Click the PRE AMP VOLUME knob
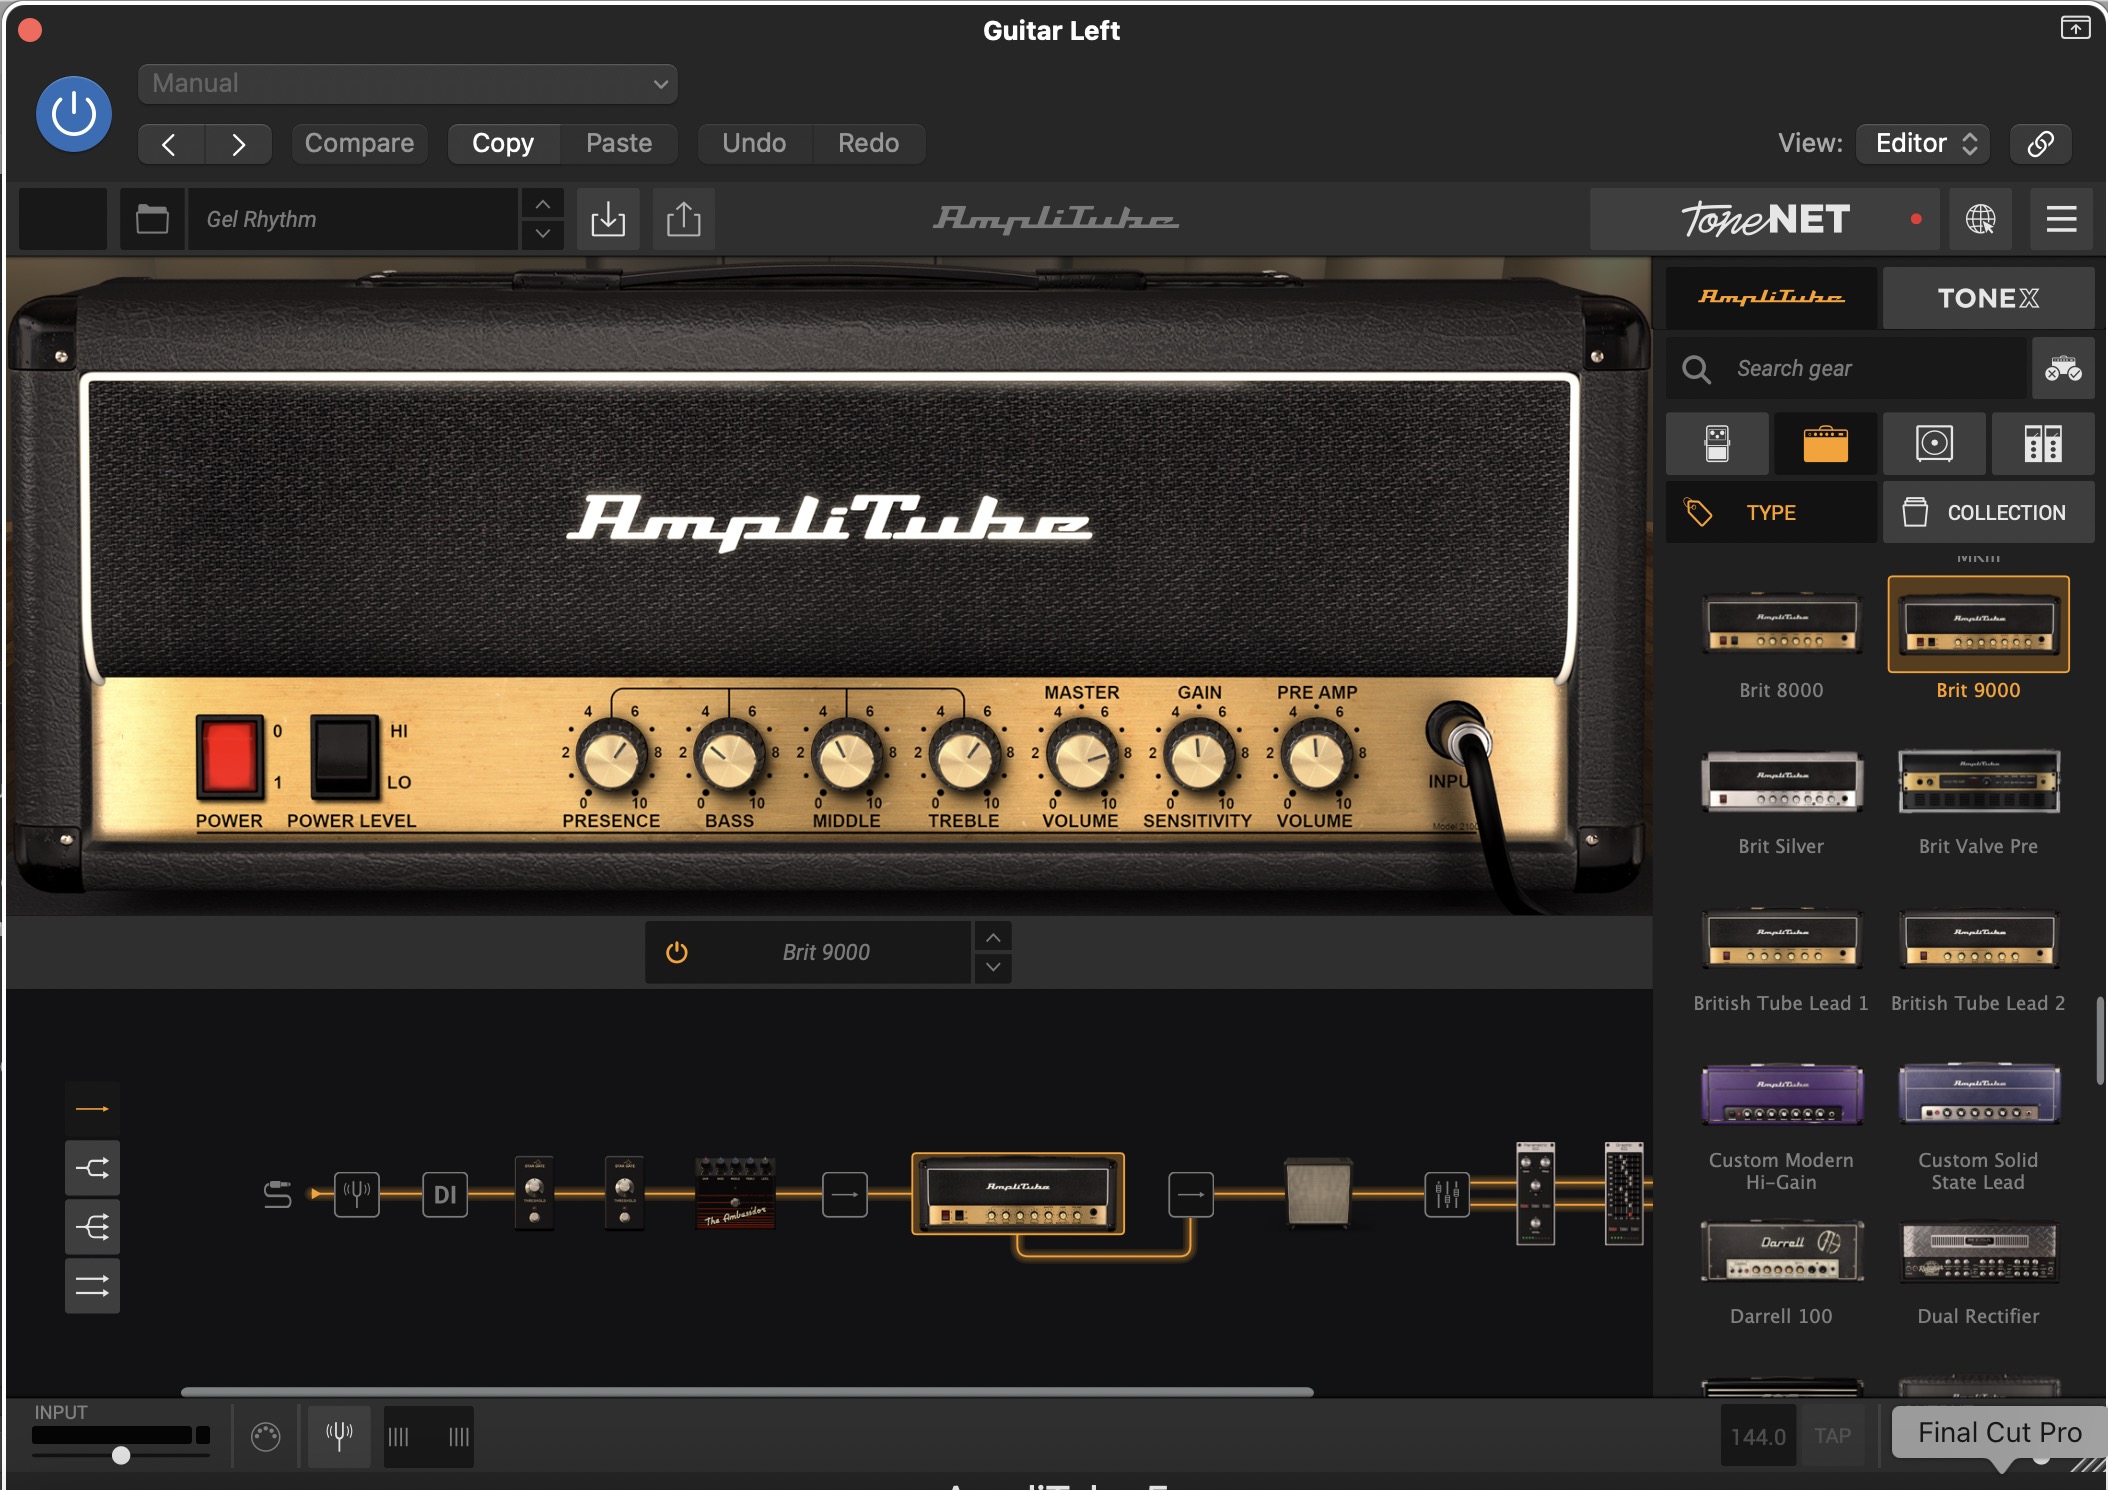The image size is (2108, 1490). point(1316,759)
